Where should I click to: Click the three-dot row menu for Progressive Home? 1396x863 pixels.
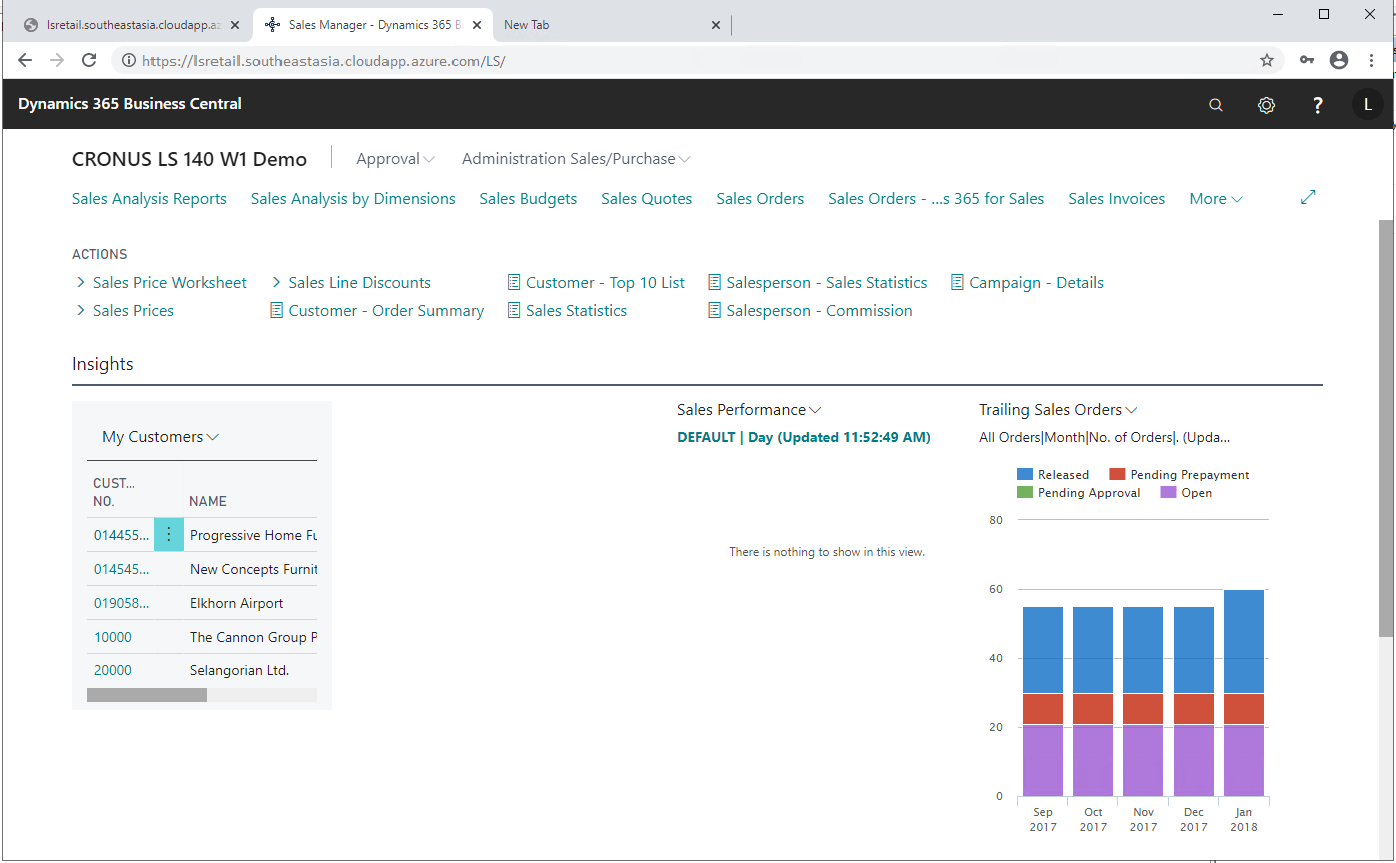[x=169, y=534]
